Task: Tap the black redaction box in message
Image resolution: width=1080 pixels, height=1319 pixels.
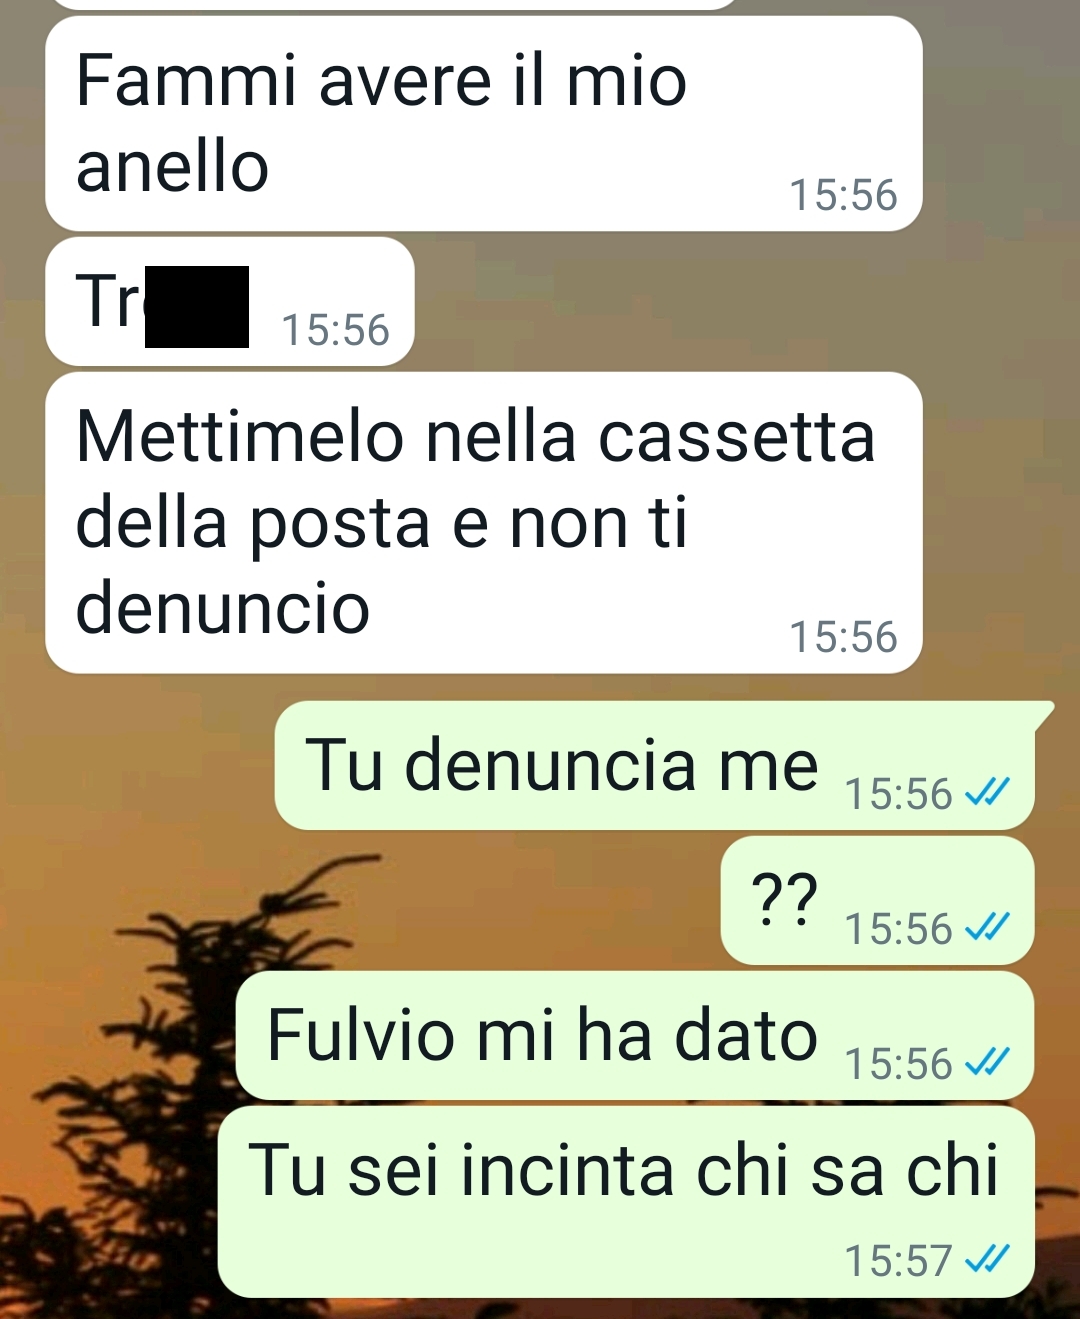Action: click(x=197, y=306)
